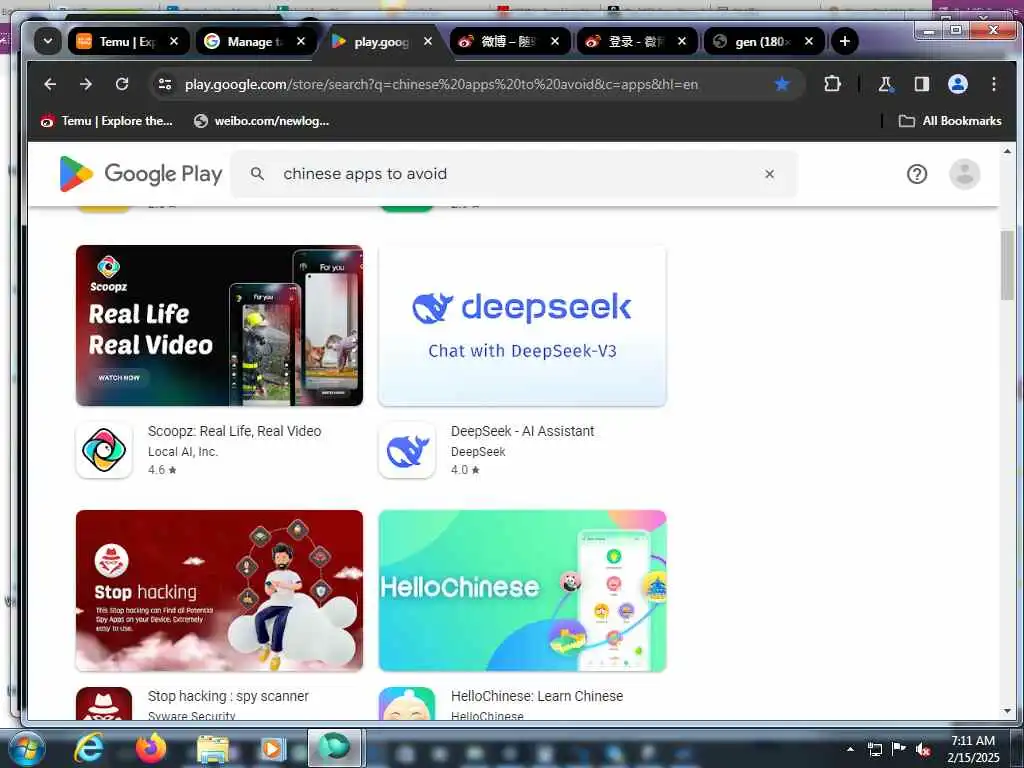Click the scrollbar down arrow
The height and width of the screenshot is (768, 1024).
(1007, 711)
